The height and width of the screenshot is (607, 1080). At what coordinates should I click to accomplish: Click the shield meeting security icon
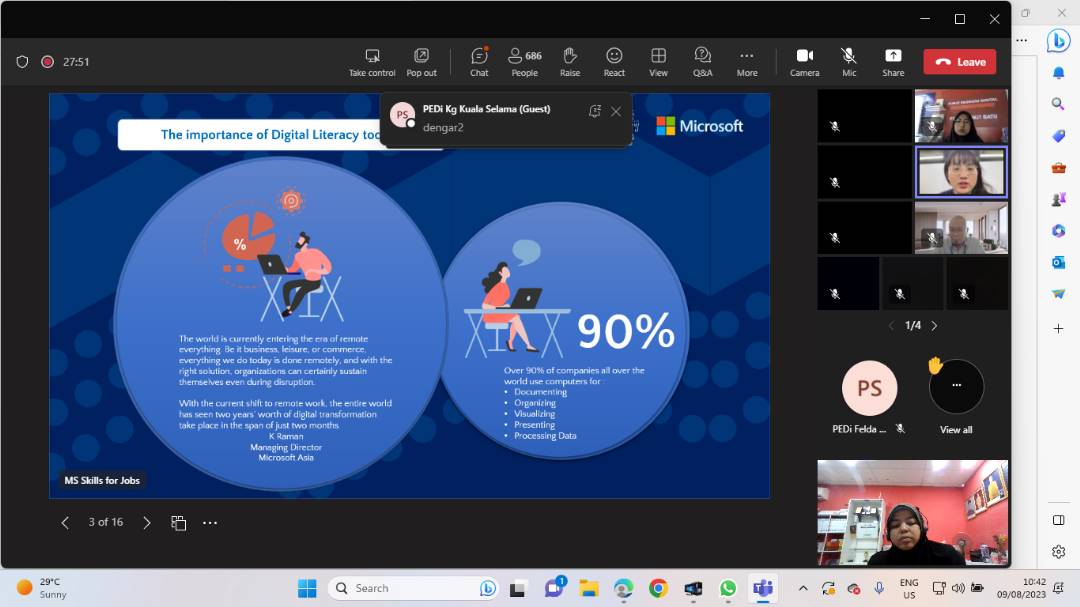[22, 62]
